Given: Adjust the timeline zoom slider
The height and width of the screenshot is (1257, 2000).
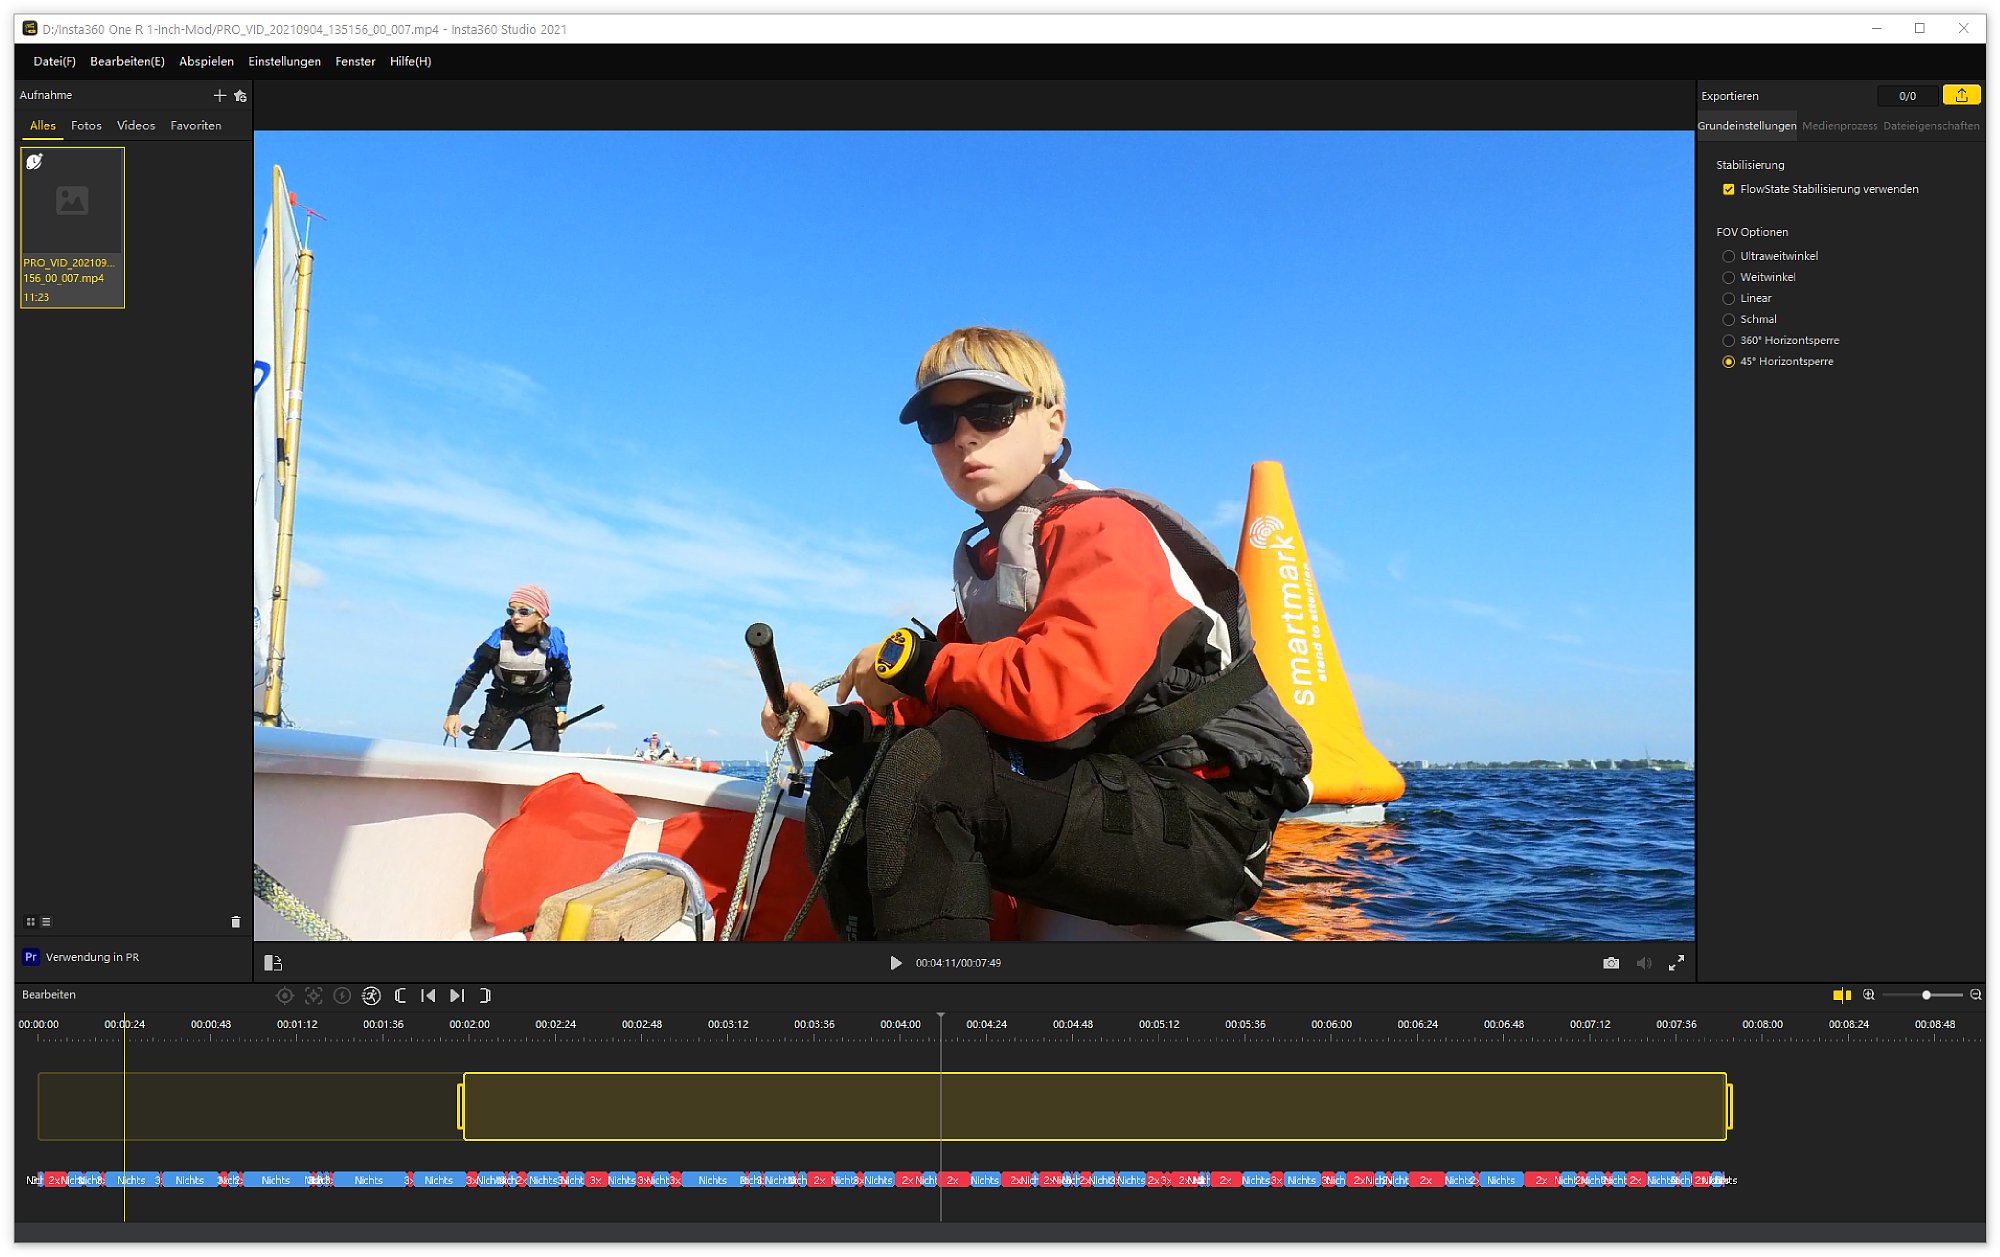Looking at the screenshot, I should (x=1926, y=995).
